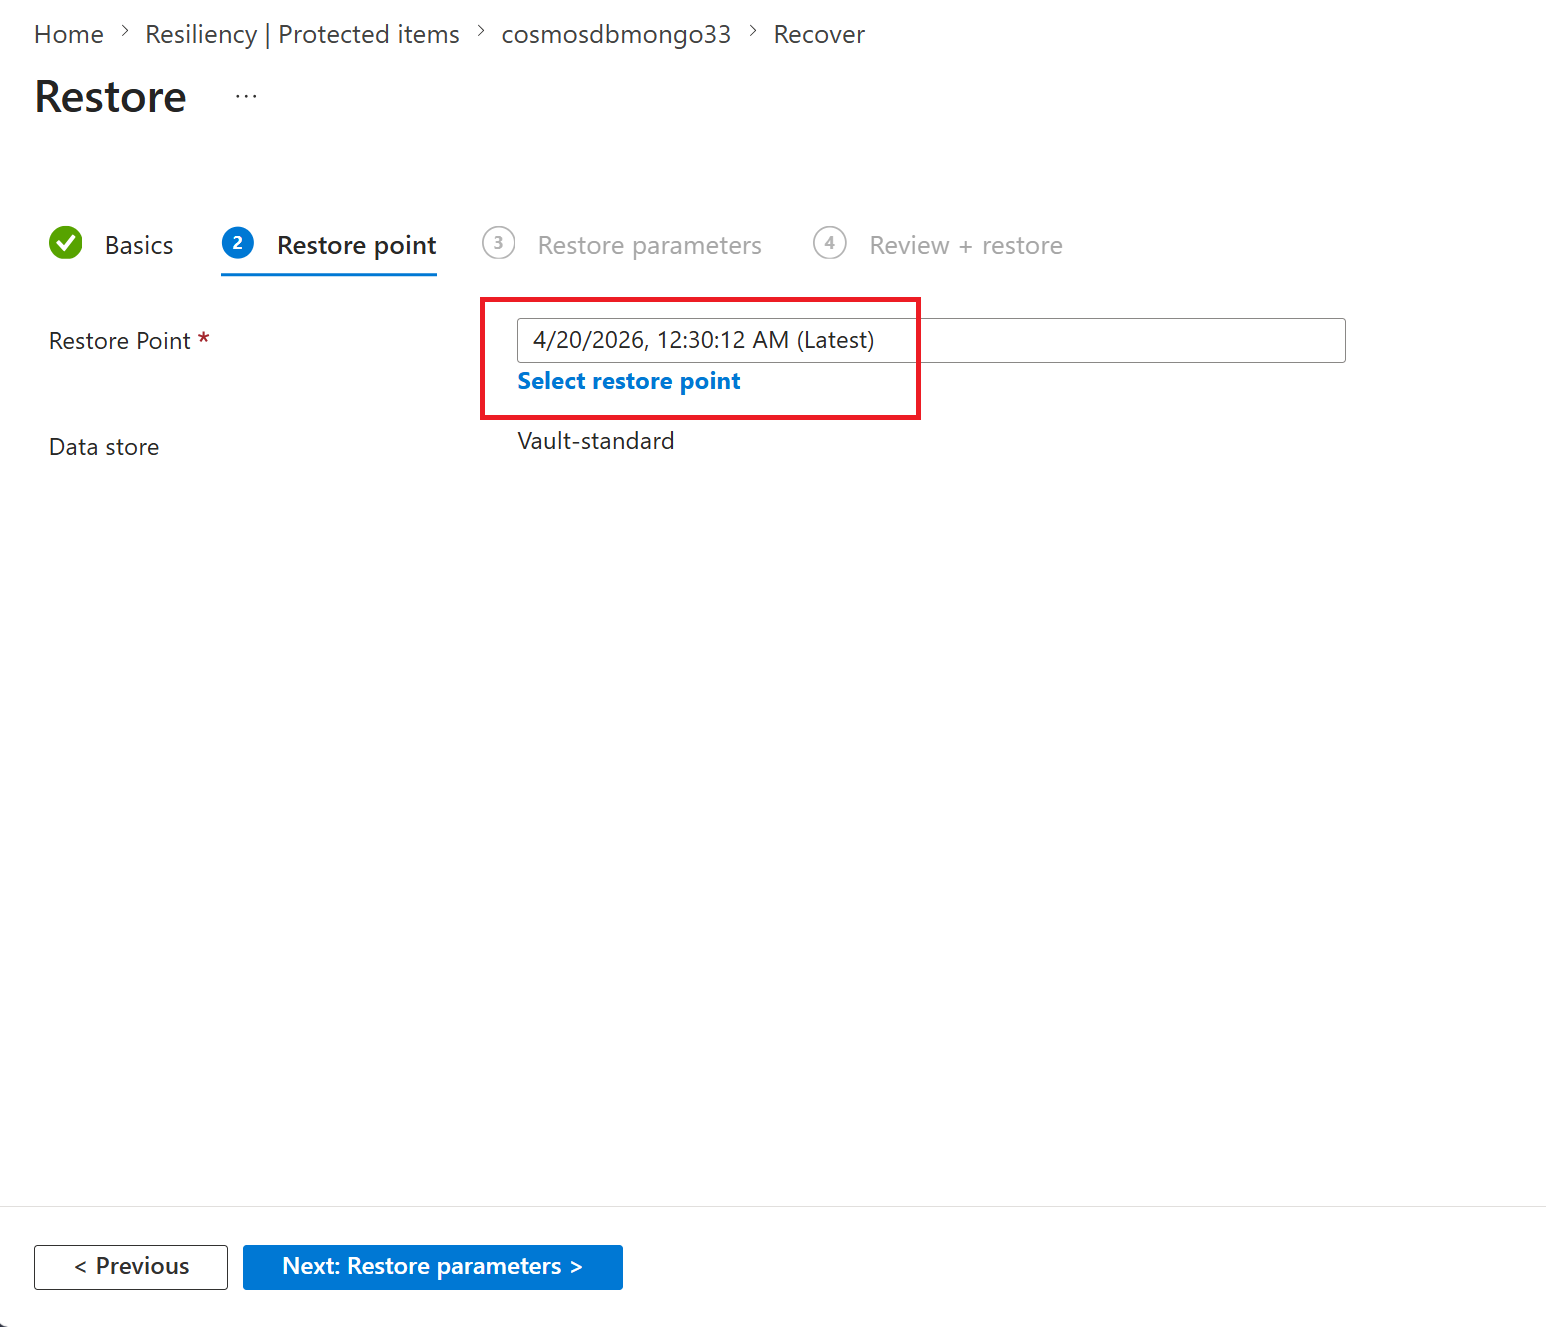Click the step 4 circle icon

(830, 243)
